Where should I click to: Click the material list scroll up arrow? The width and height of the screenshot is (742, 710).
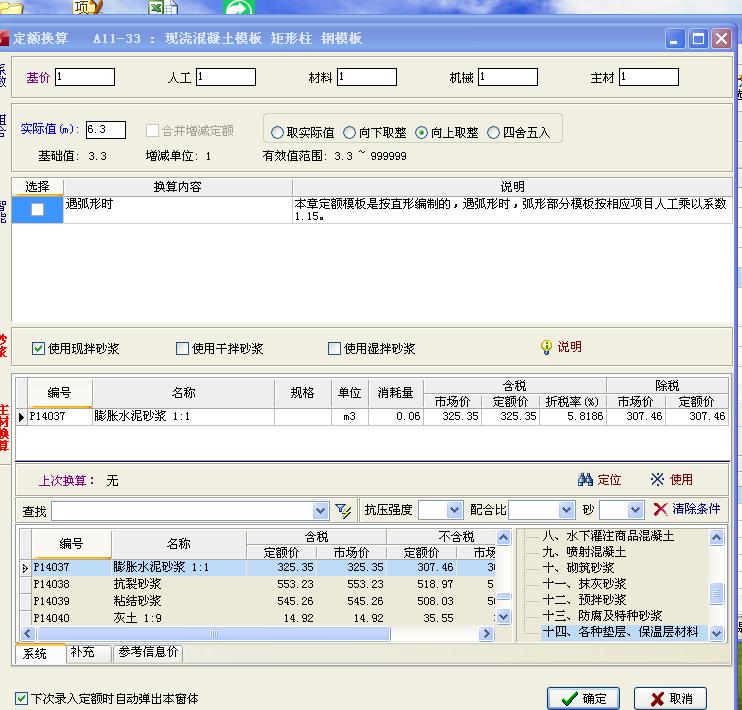pos(504,537)
